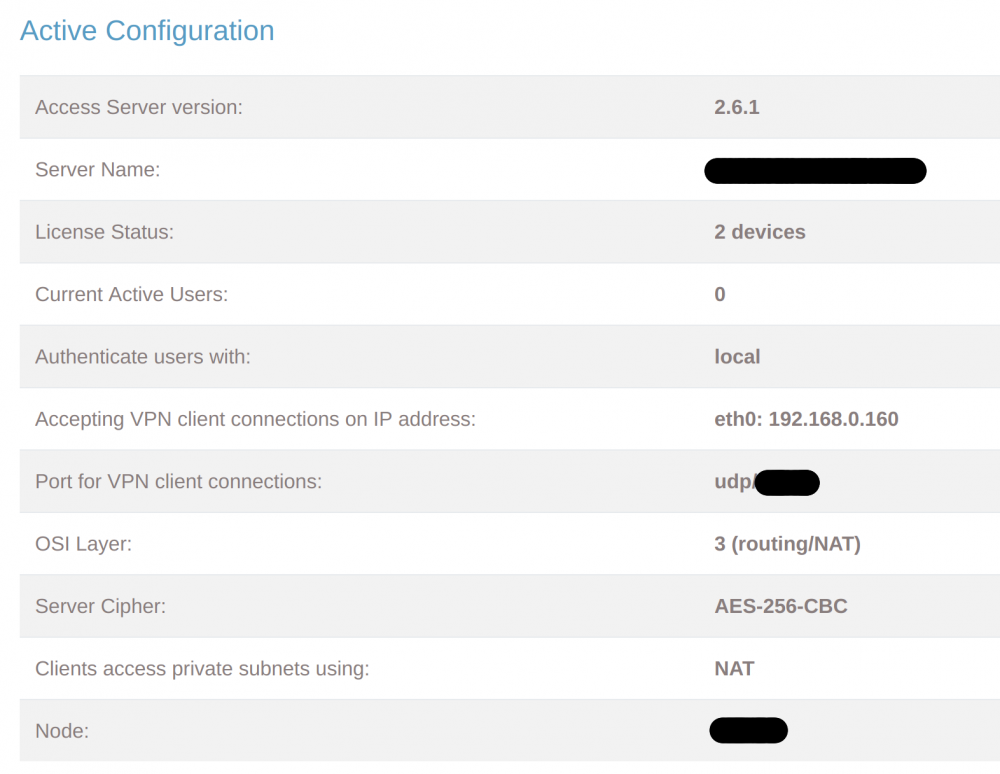Screen dimensions: 1000x774
Task: Click the active users count 0
Action: click(x=719, y=295)
